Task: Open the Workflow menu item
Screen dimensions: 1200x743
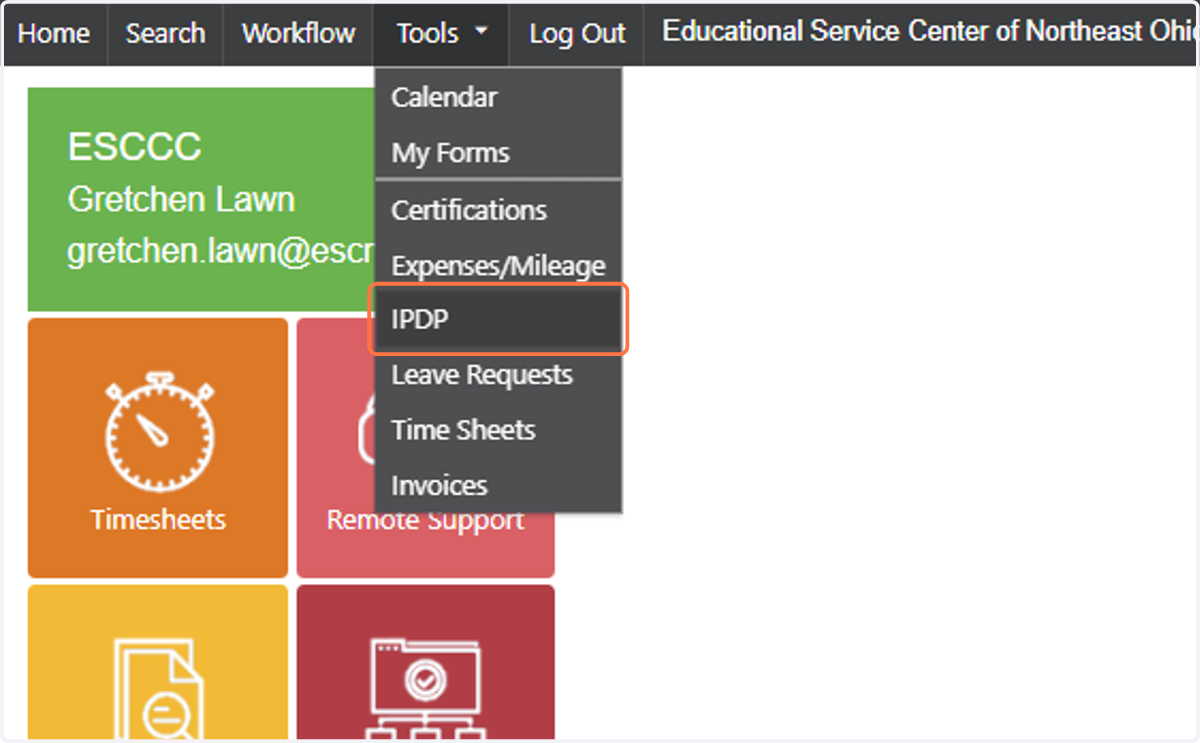Action: [x=298, y=34]
